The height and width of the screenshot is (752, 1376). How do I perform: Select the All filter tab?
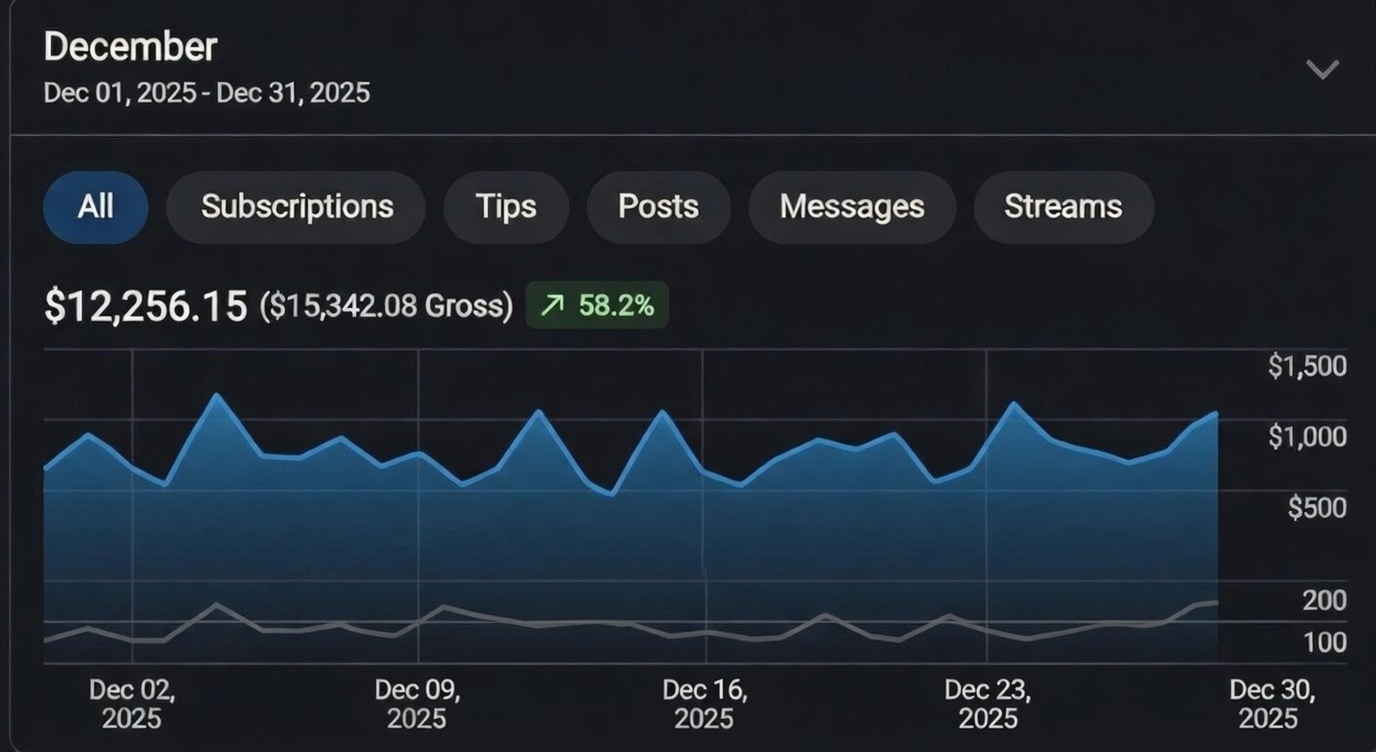(96, 207)
